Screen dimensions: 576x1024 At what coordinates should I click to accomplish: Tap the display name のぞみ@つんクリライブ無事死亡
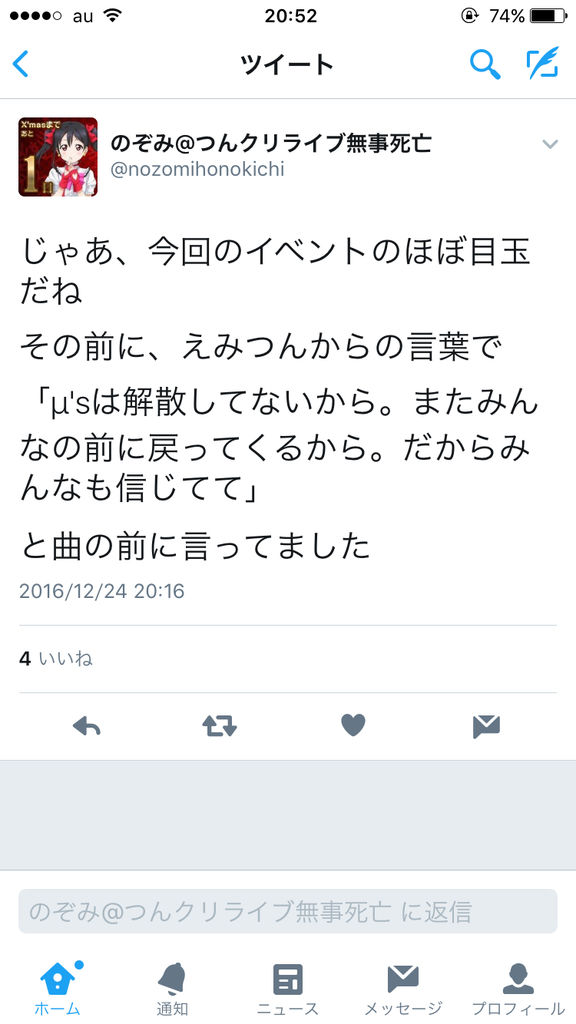271,142
